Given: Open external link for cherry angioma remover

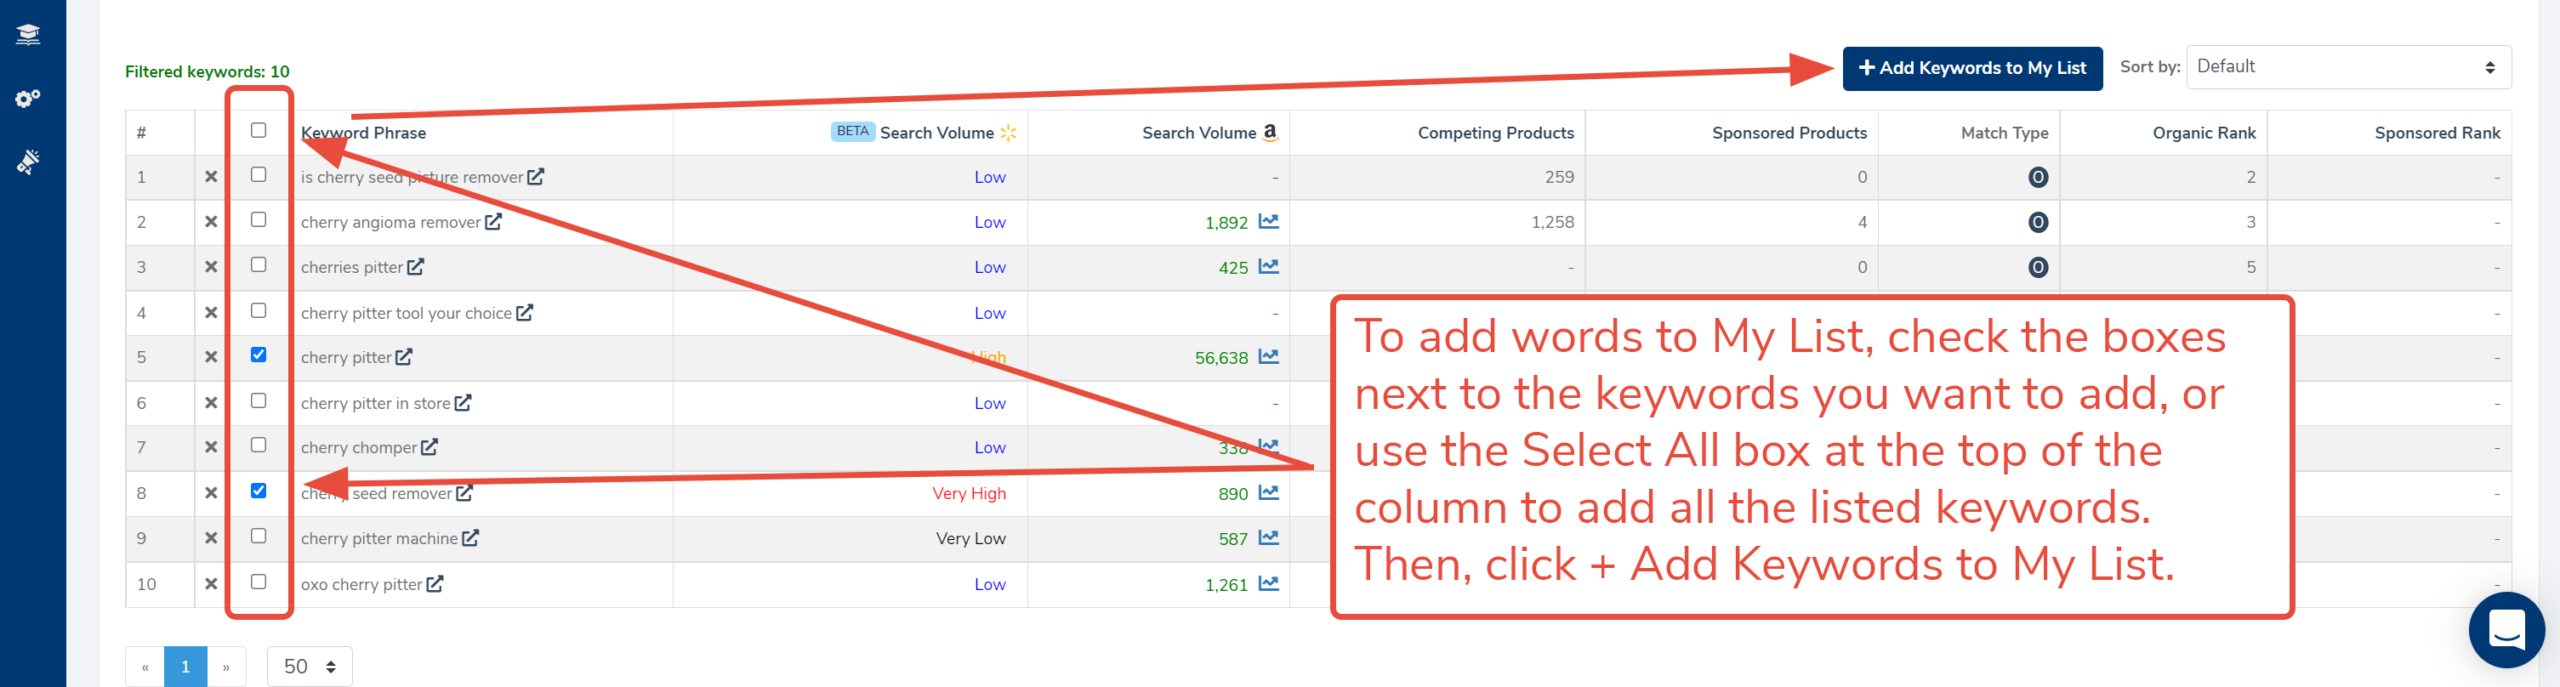Looking at the screenshot, I should pos(493,222).
